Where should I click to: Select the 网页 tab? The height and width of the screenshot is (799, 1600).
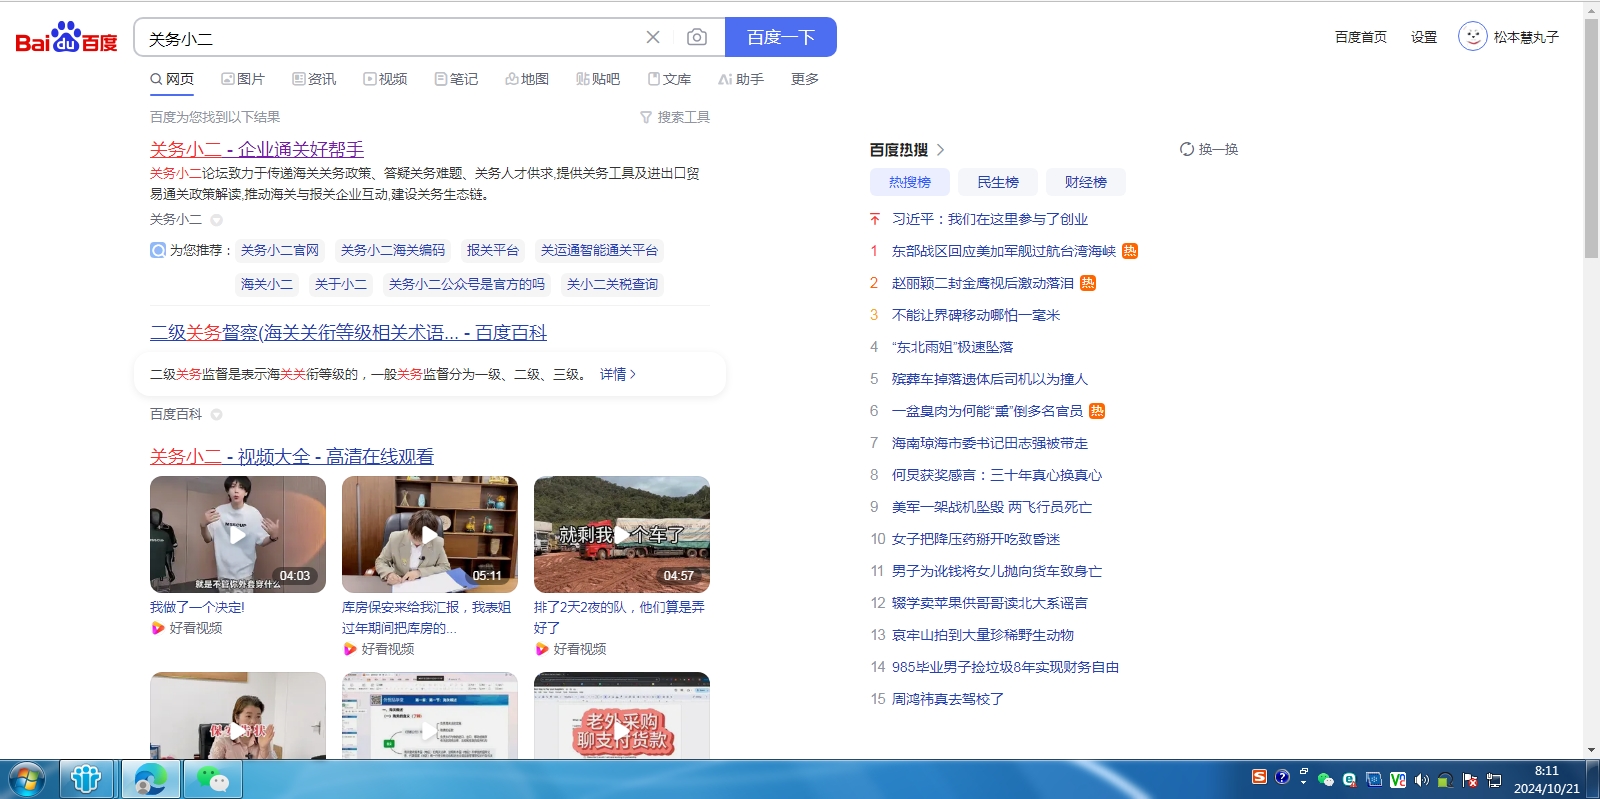pyautogui.click(x=172, y=79)
